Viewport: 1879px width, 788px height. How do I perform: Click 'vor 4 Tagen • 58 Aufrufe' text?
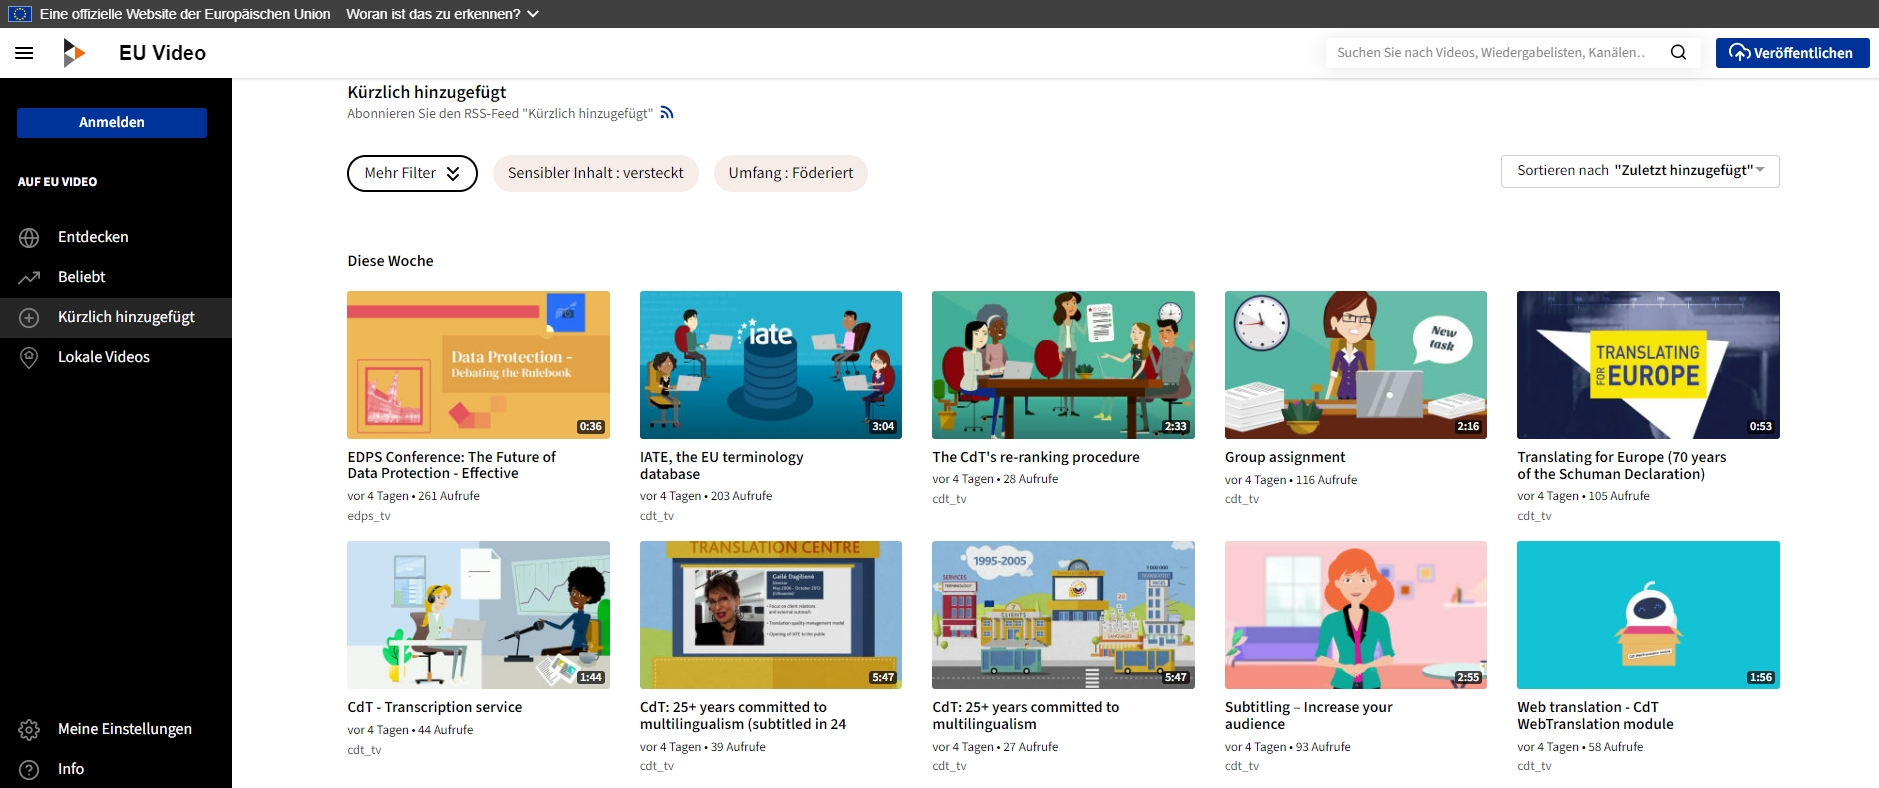1580,747
